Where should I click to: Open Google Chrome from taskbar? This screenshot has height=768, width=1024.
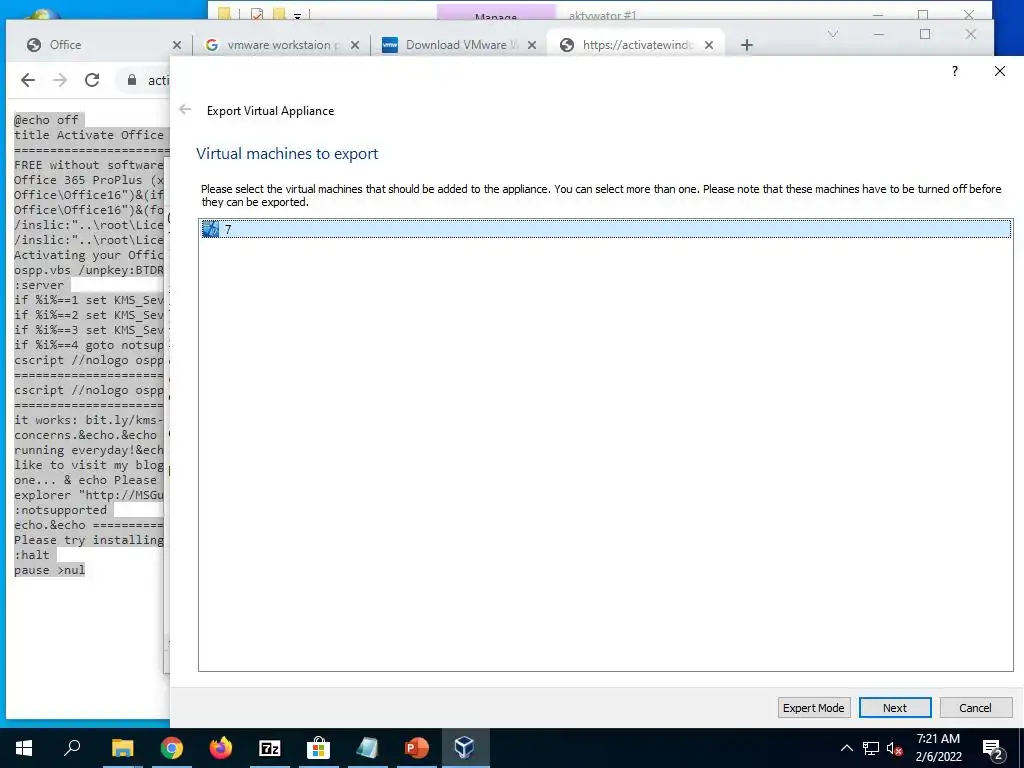(x=172, y=748)
